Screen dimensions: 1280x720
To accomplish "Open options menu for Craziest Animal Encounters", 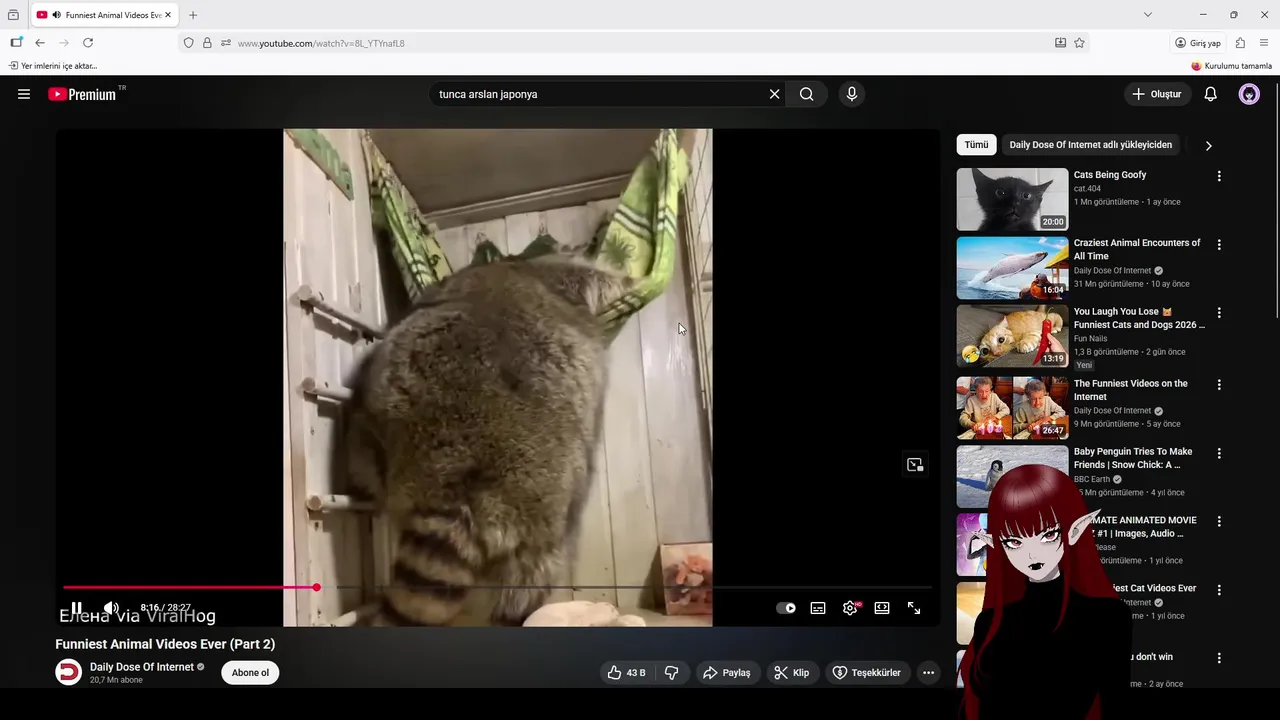I will 1219,244.
